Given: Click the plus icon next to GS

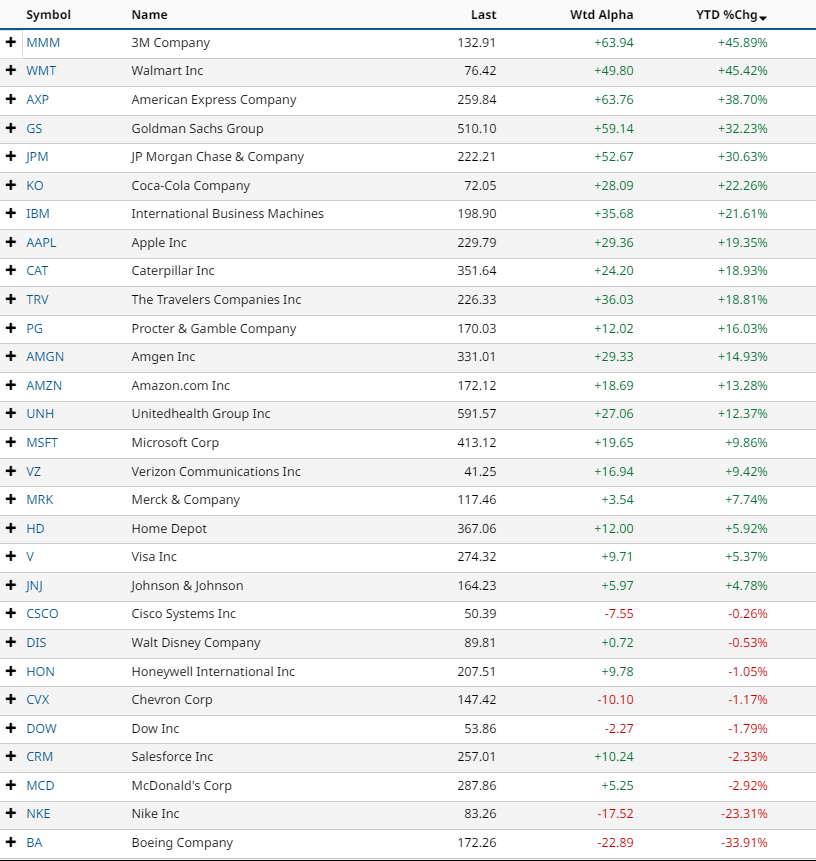Looking at the screenshot, I should pos(11,128).
